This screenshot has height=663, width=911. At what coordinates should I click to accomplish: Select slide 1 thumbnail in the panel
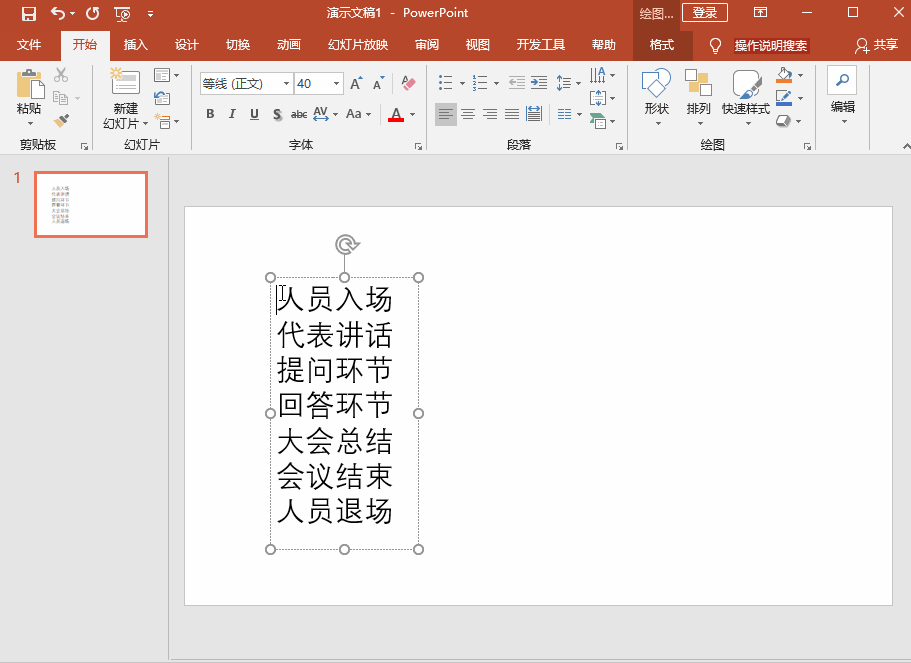tap(91, 204)
